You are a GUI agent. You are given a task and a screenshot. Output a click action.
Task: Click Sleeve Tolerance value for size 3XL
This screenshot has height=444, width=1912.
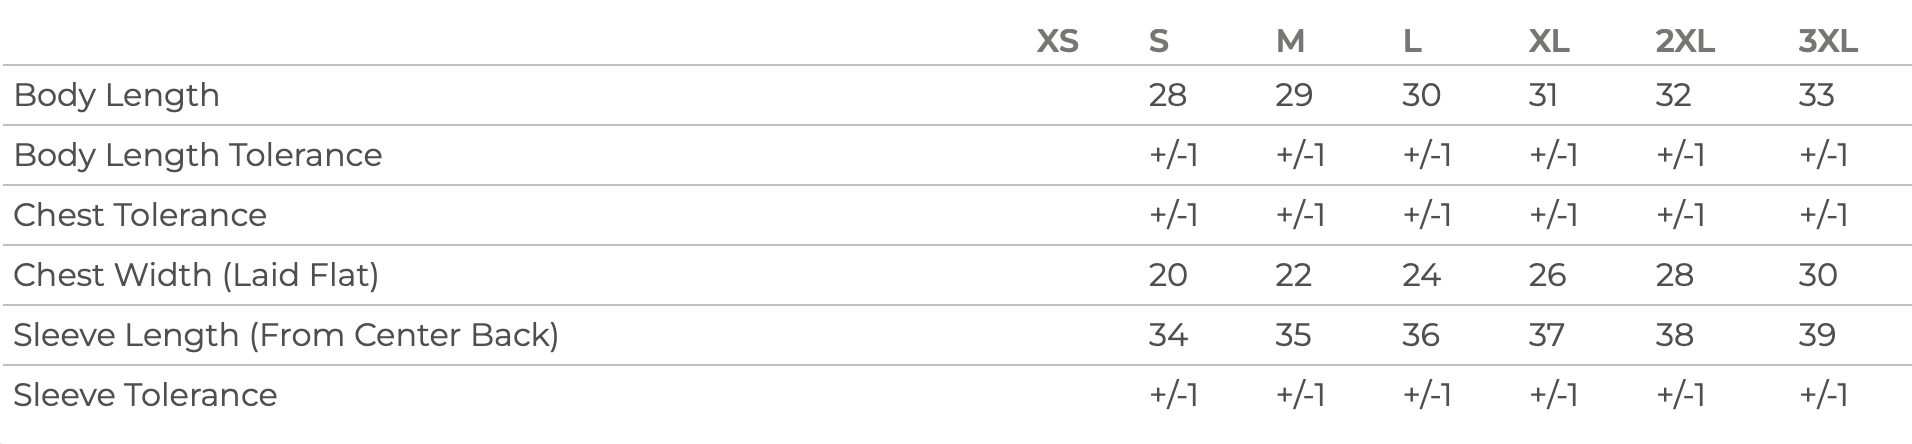pos(1823,395)
